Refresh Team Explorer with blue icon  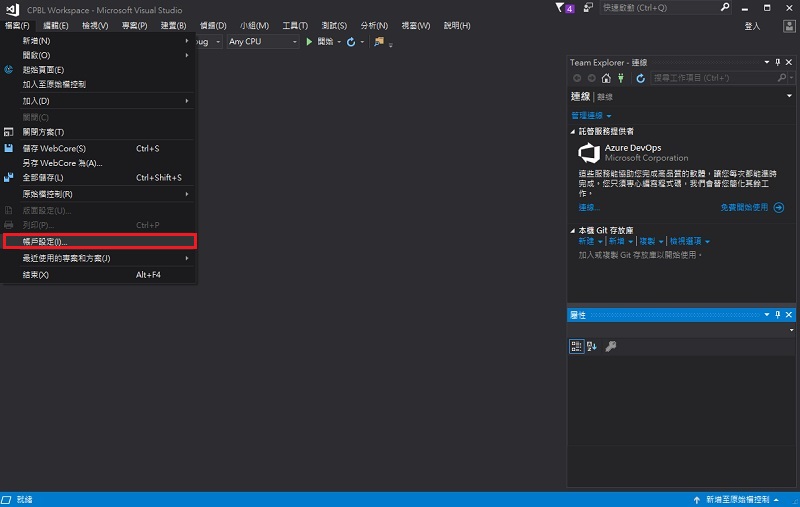click(640, 78)
